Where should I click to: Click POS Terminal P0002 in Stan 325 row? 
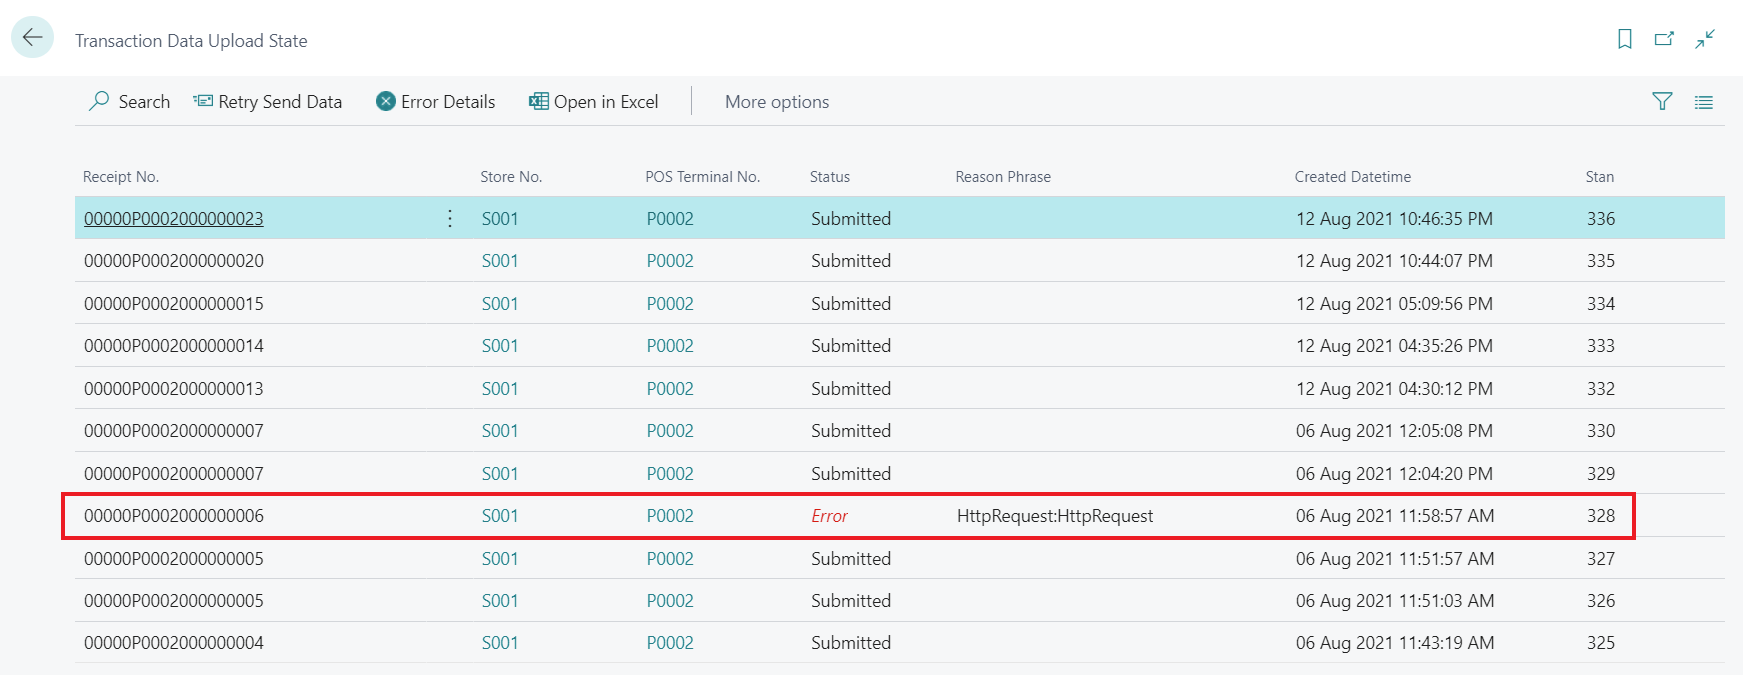click(670, 643)
